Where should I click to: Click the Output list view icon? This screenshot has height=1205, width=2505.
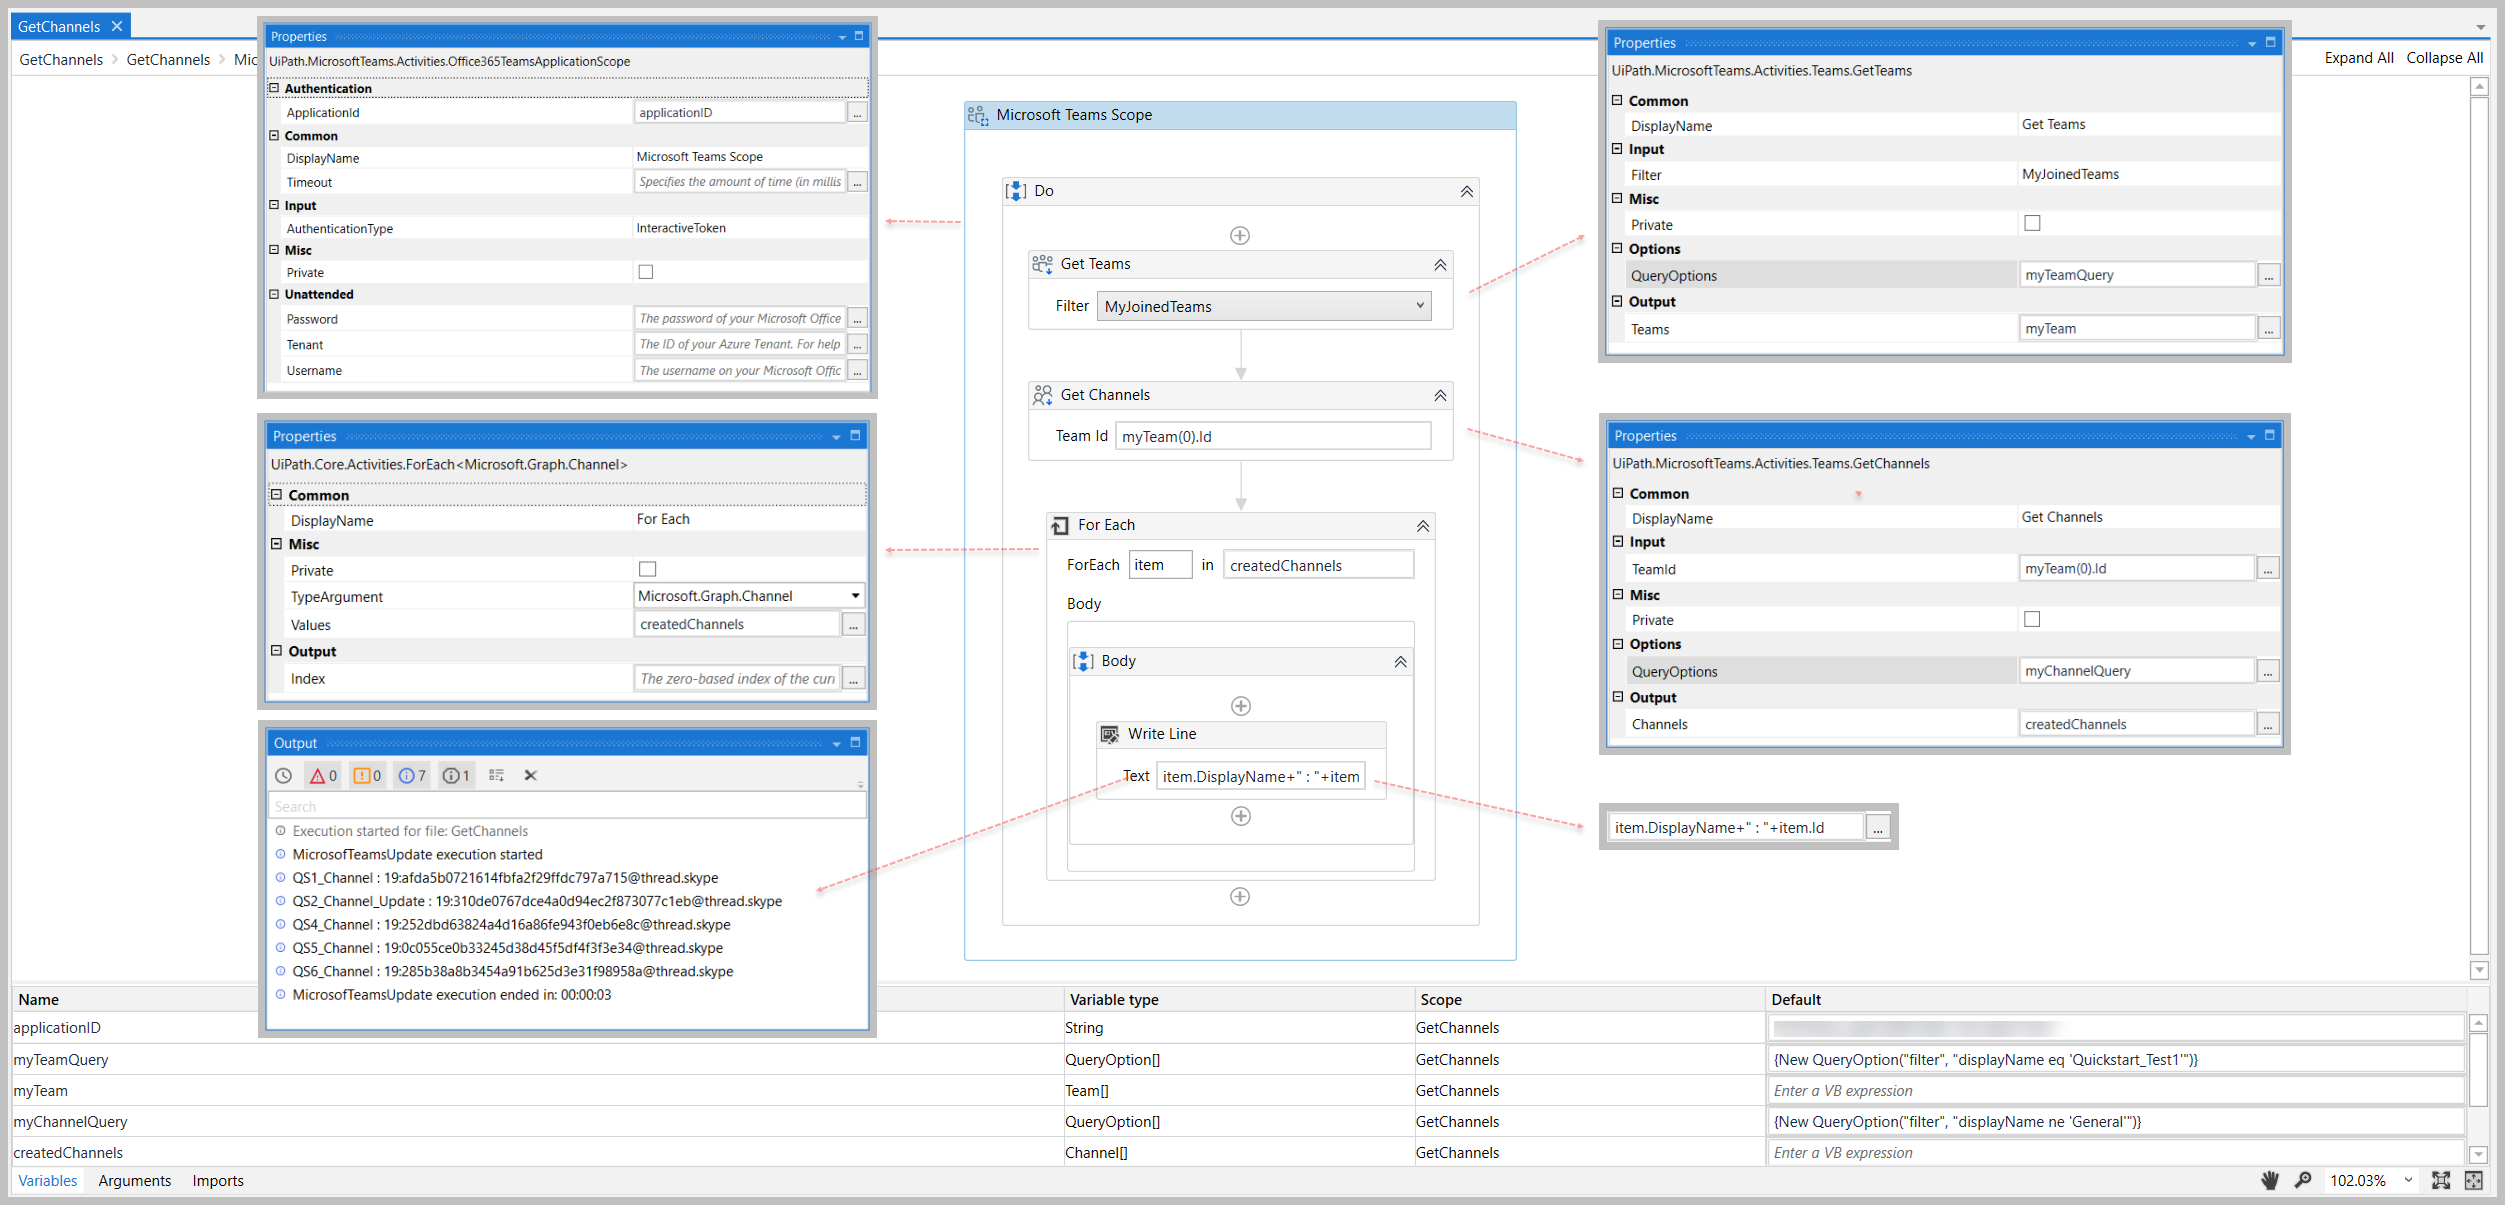click(x=497, y=776)
